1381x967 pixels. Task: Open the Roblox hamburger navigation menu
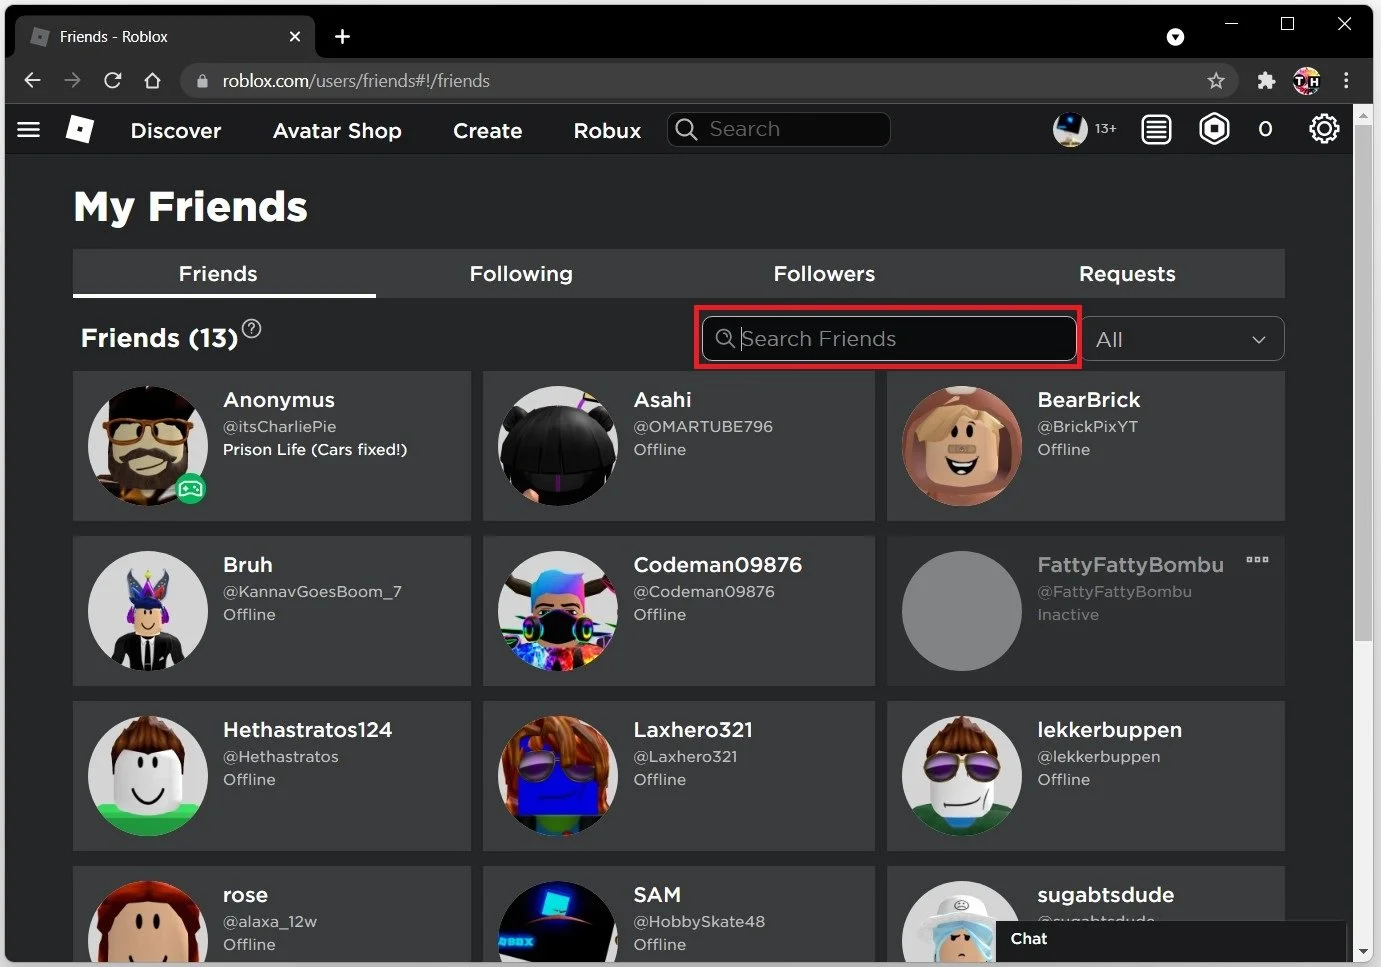pyautogui.click(x=29, y=130)
